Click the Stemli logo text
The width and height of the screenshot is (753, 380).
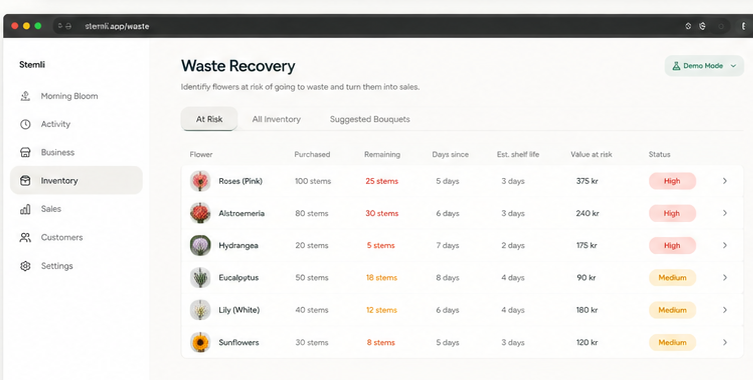coord(32,64)
